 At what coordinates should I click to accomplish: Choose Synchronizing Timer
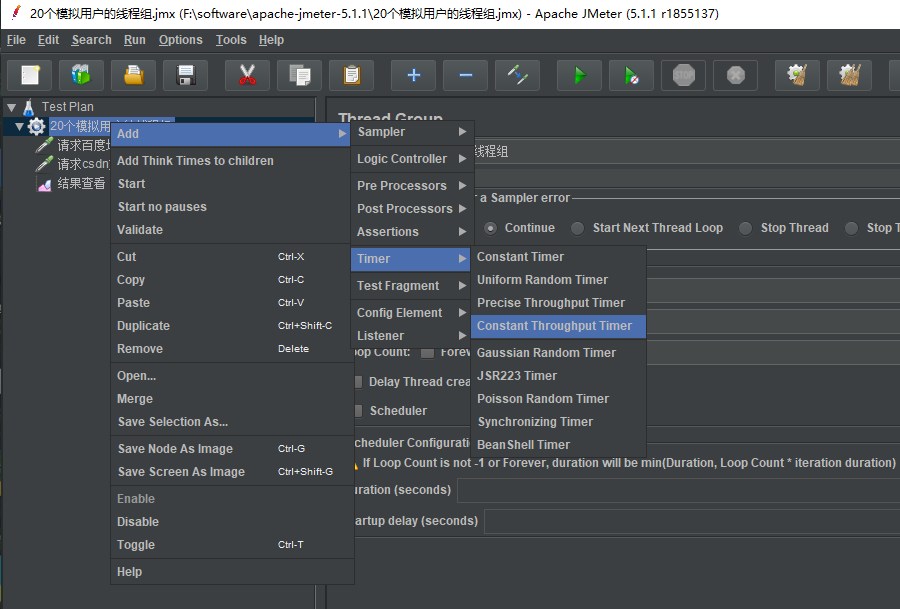click(558, 422)
